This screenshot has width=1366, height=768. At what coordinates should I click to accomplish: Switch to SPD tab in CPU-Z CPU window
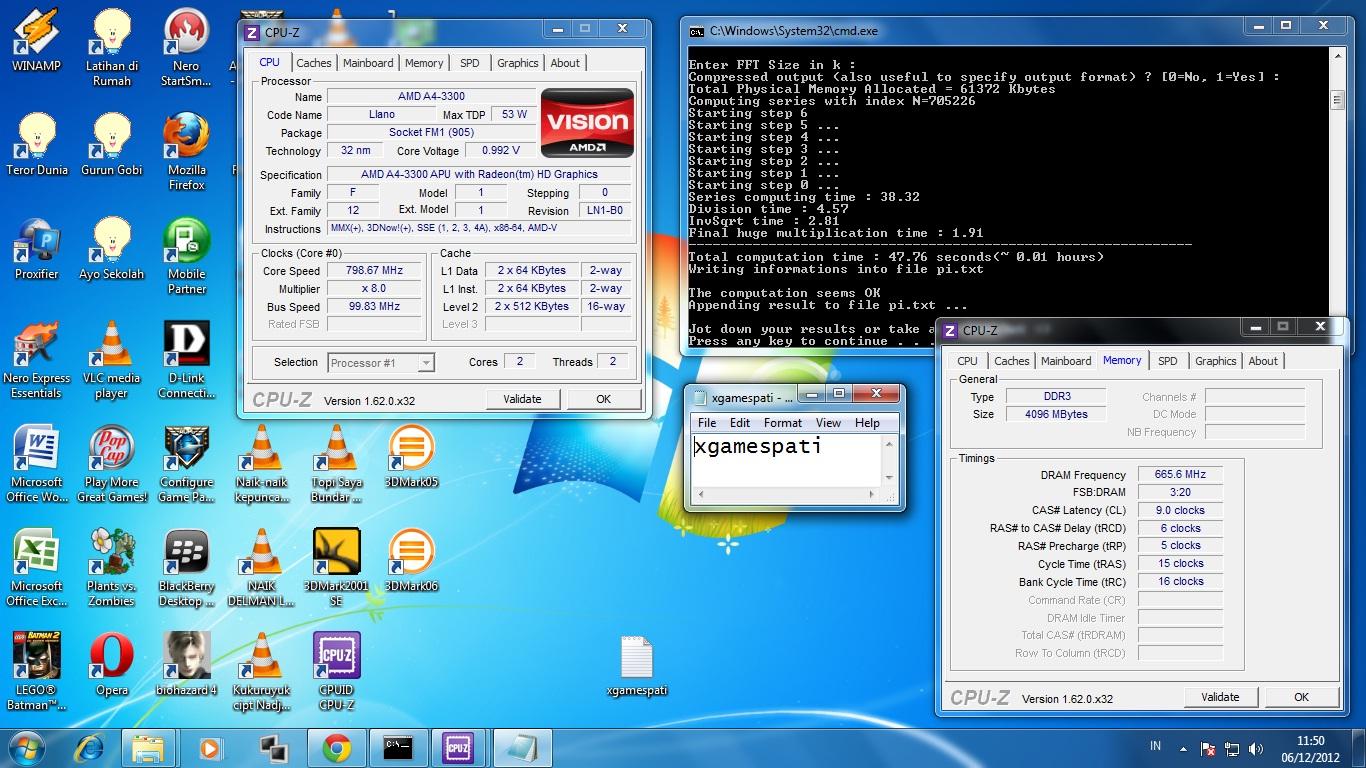click(x=469, y=63)
